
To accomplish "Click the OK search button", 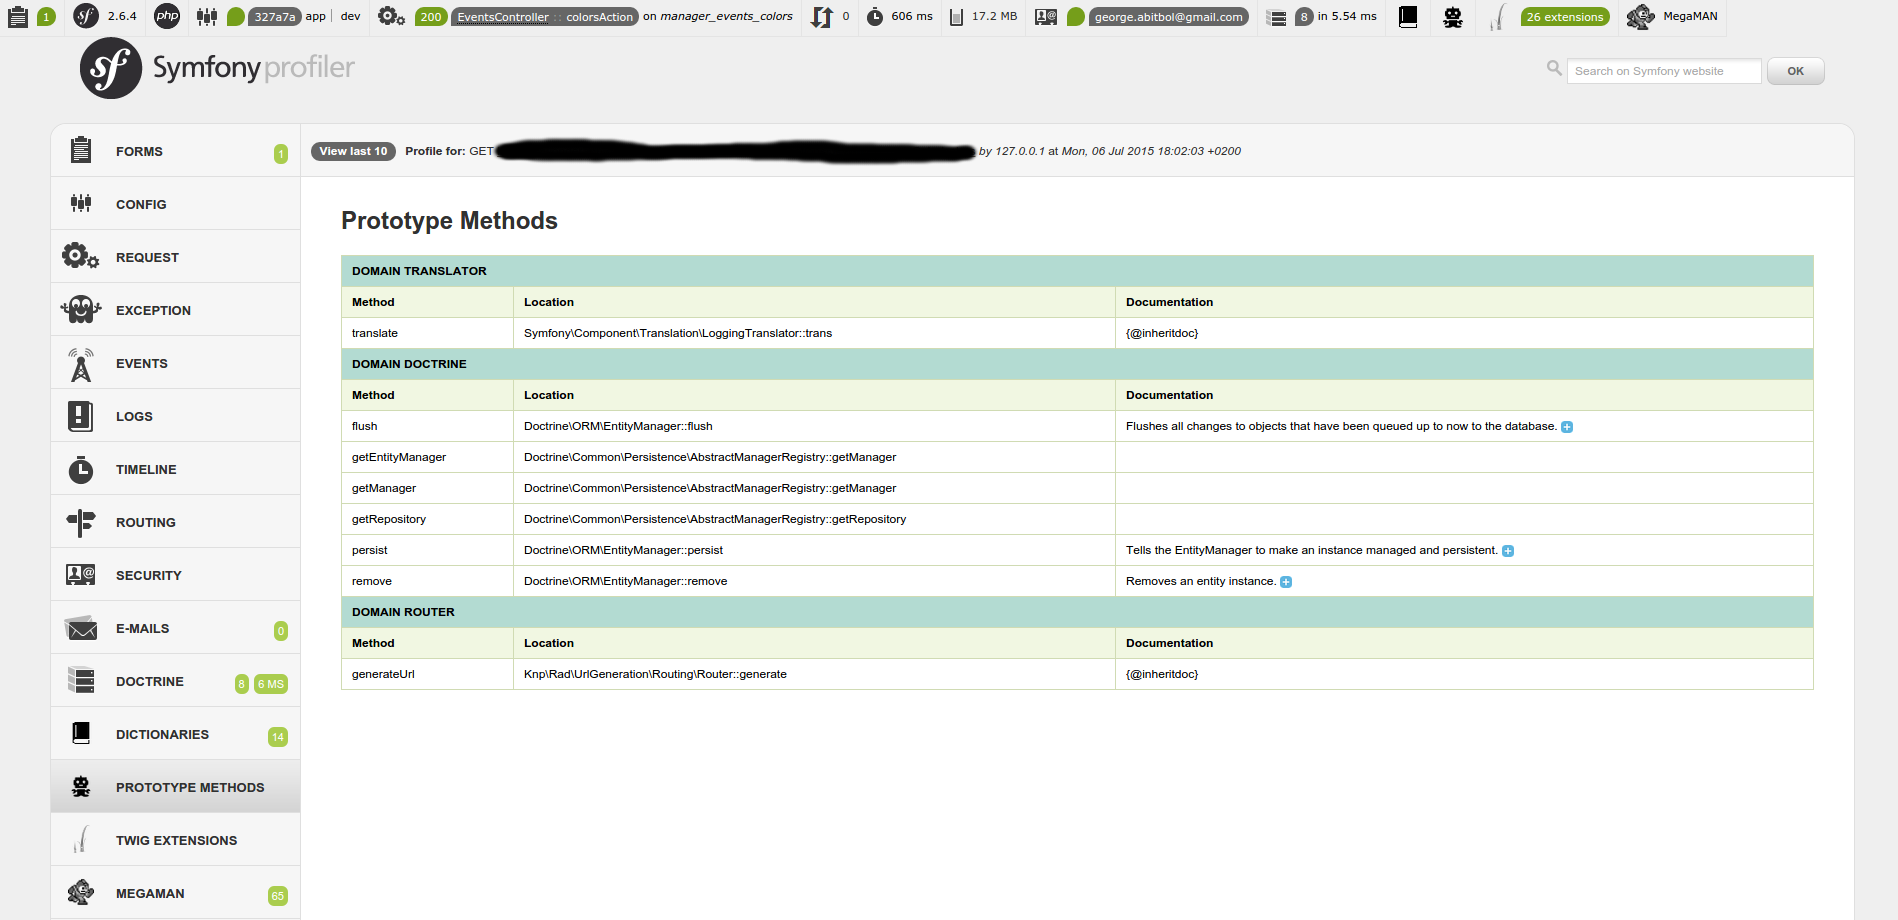I will coord(1795,71).
